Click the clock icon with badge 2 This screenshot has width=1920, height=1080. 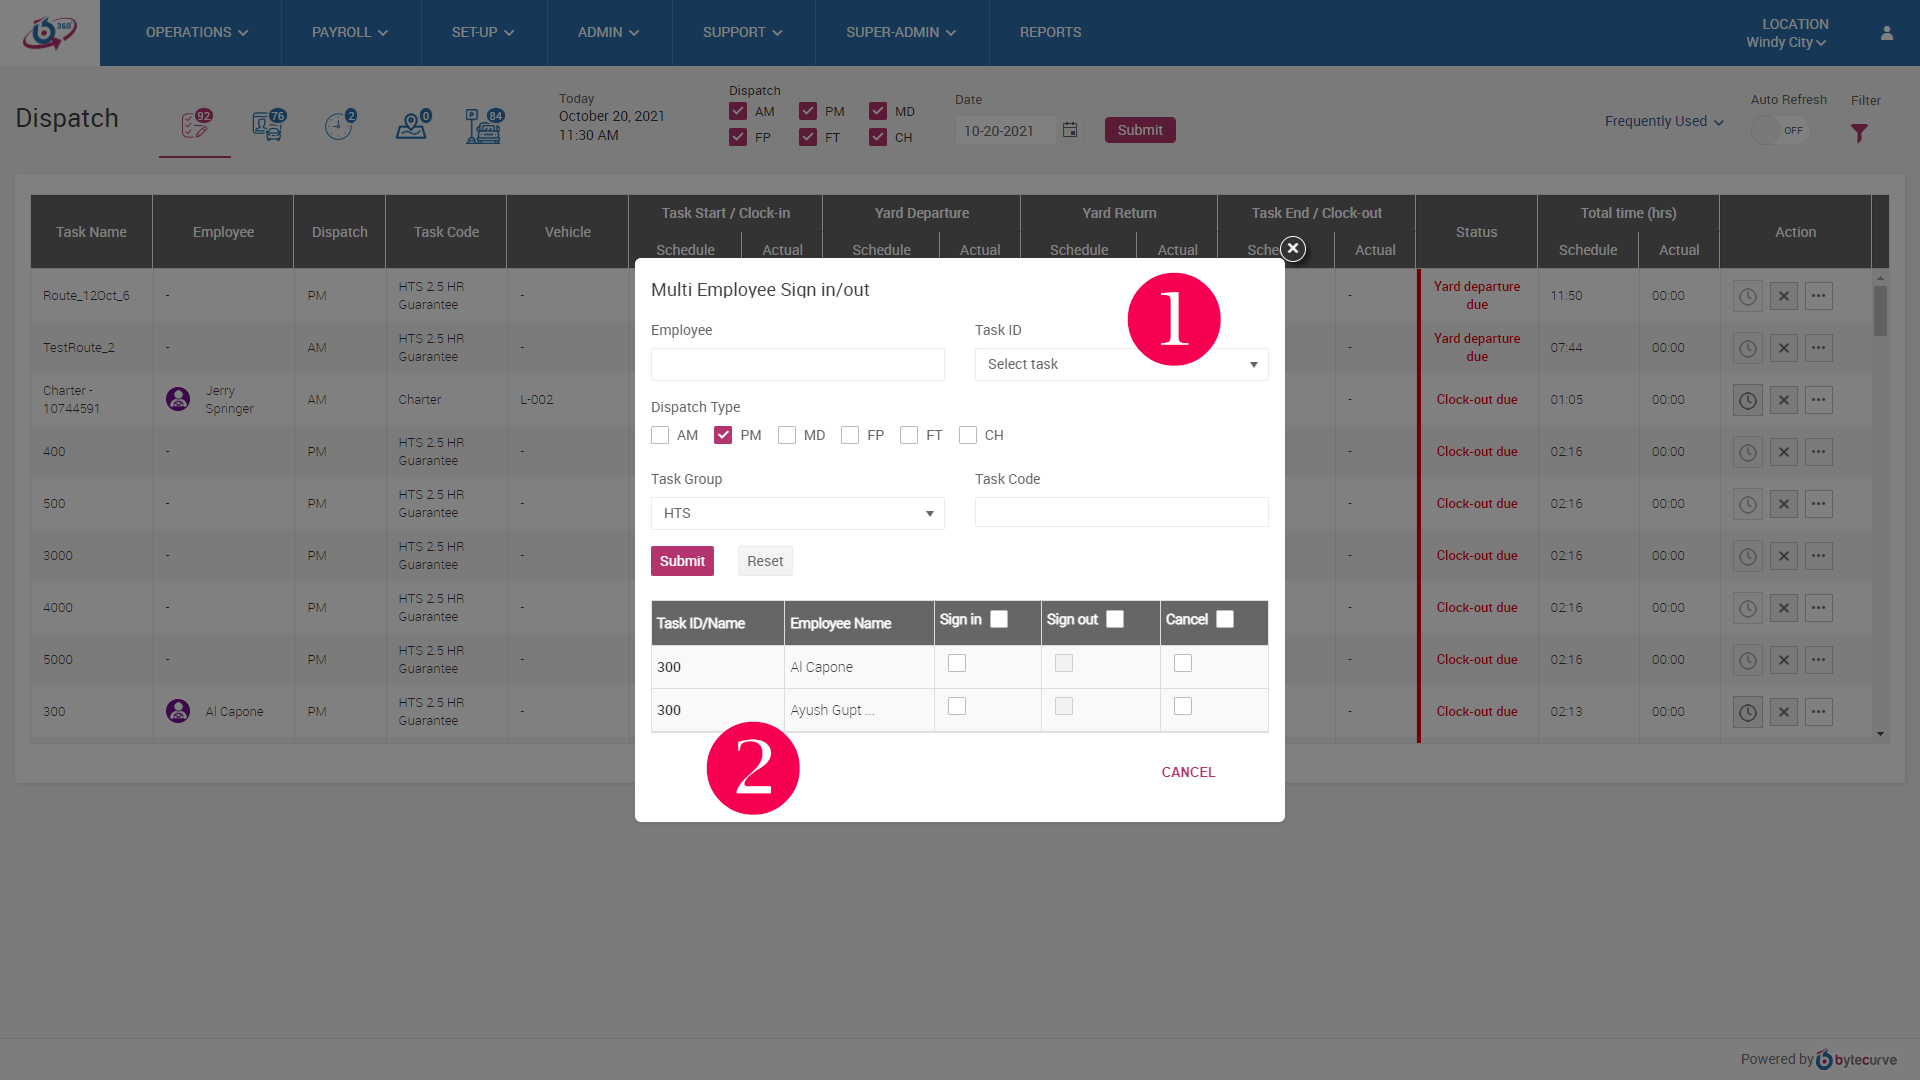coord(339,126)
